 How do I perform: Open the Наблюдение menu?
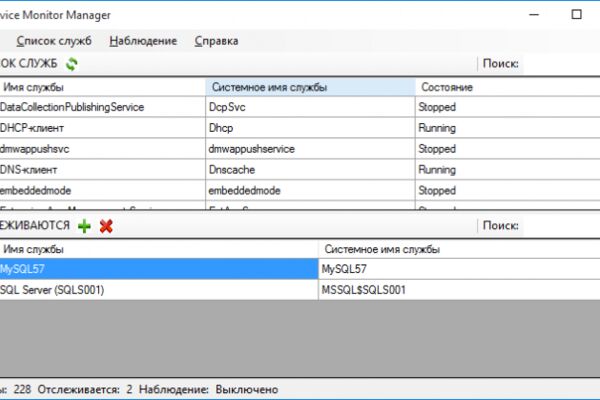[143, 41]
